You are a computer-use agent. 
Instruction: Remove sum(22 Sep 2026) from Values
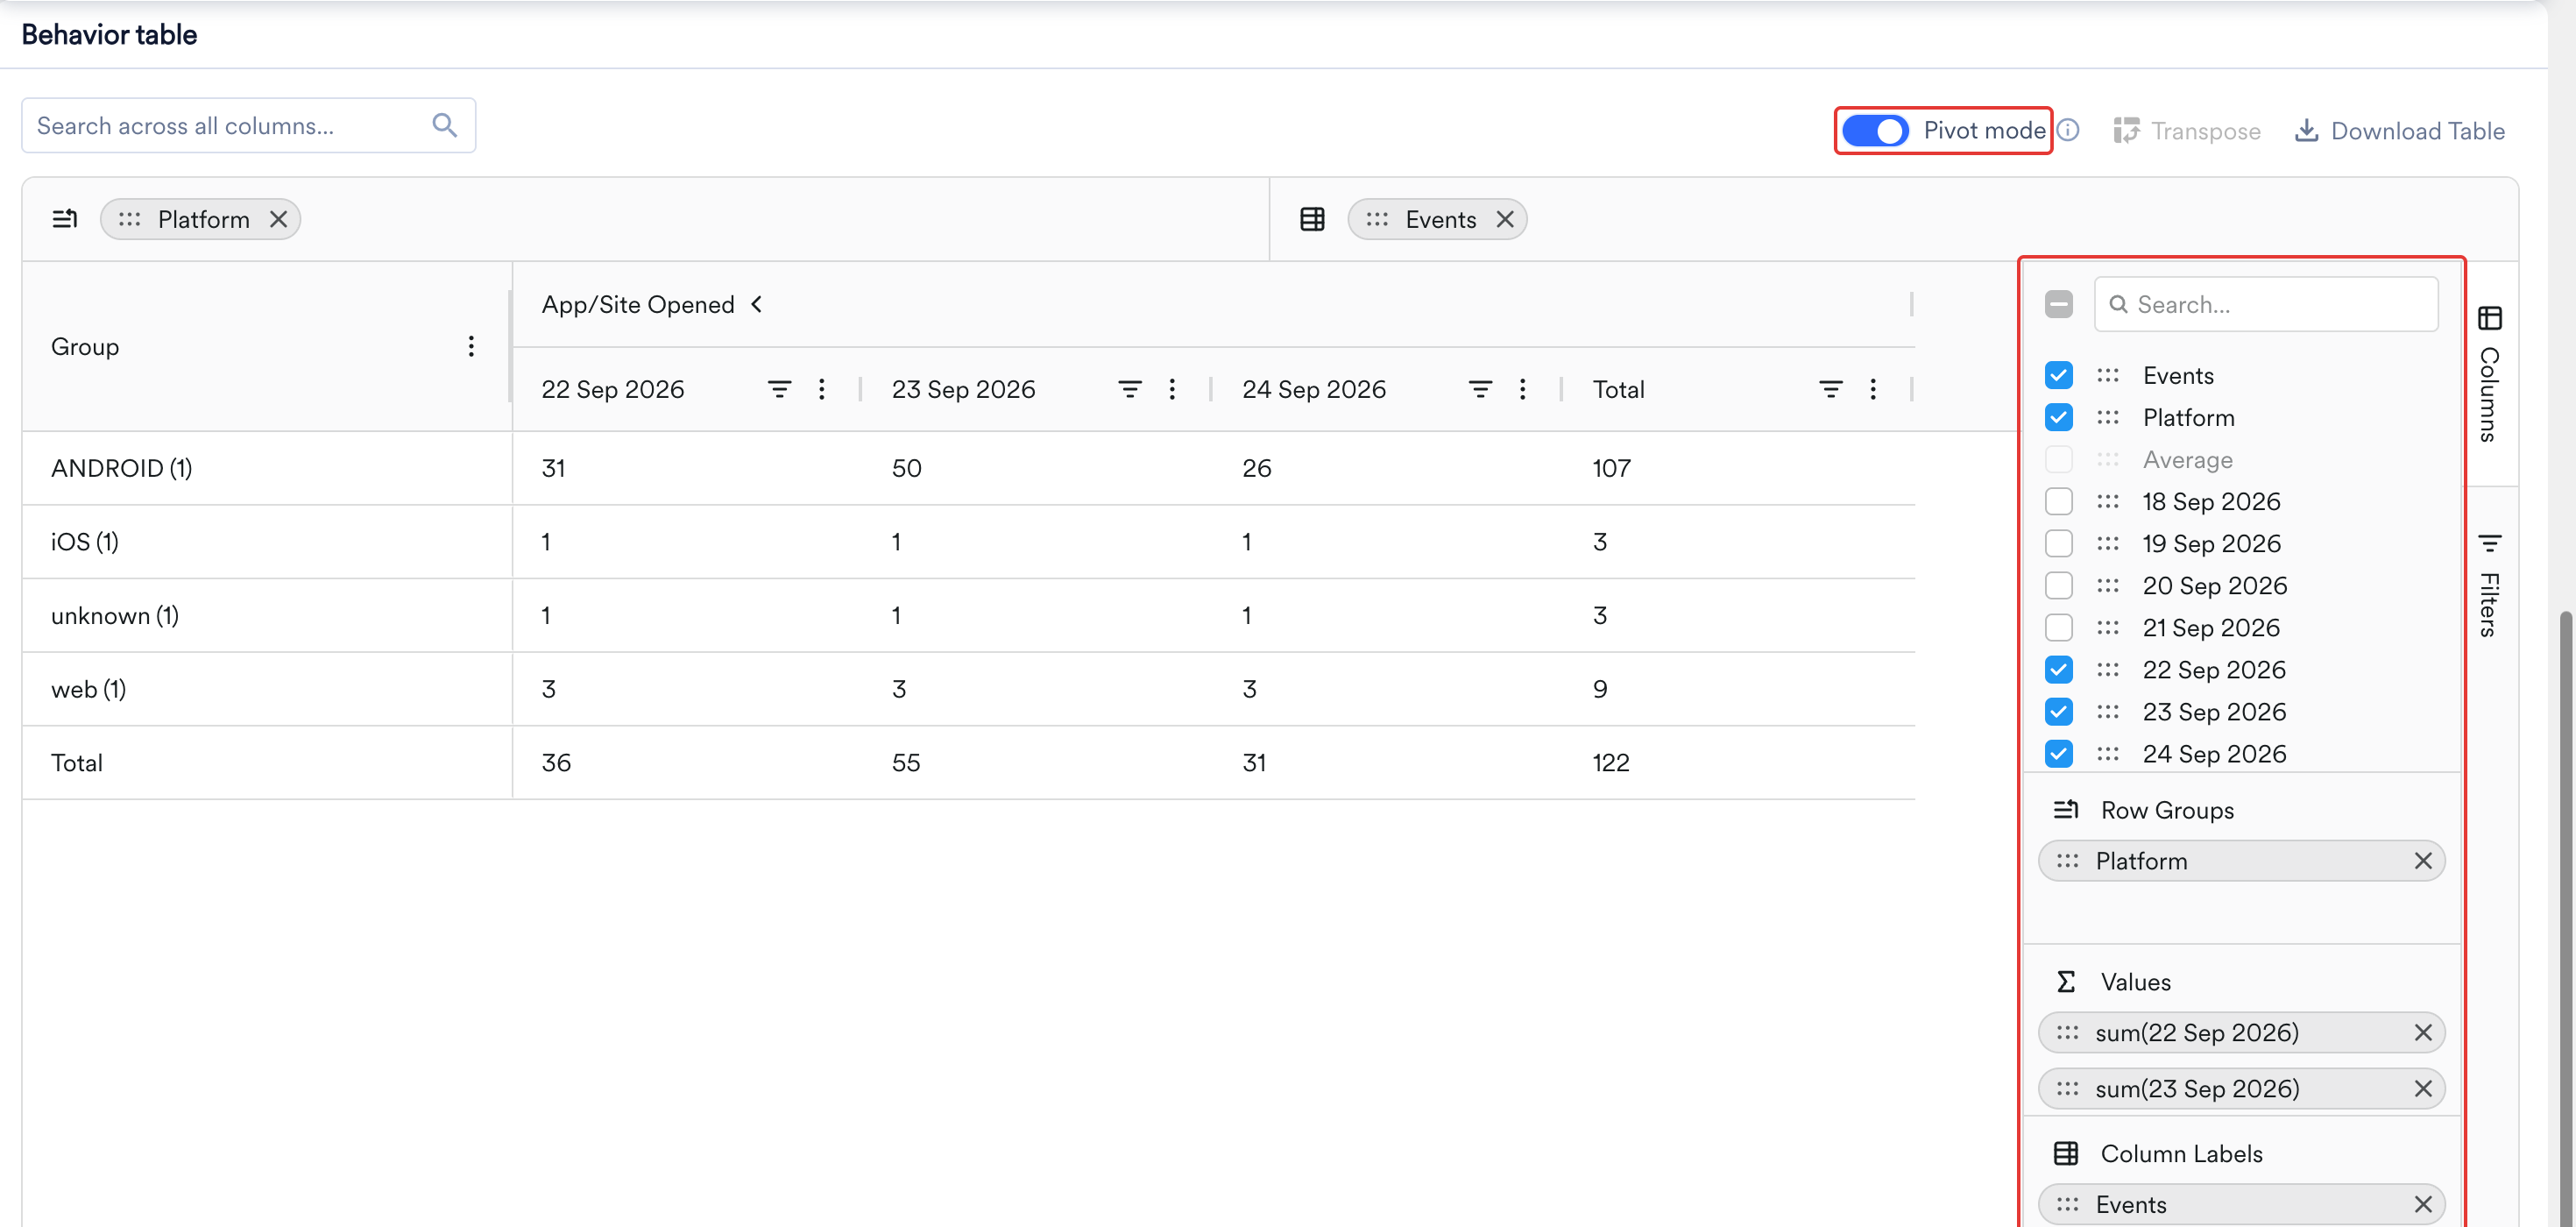coord(2423,1033)
